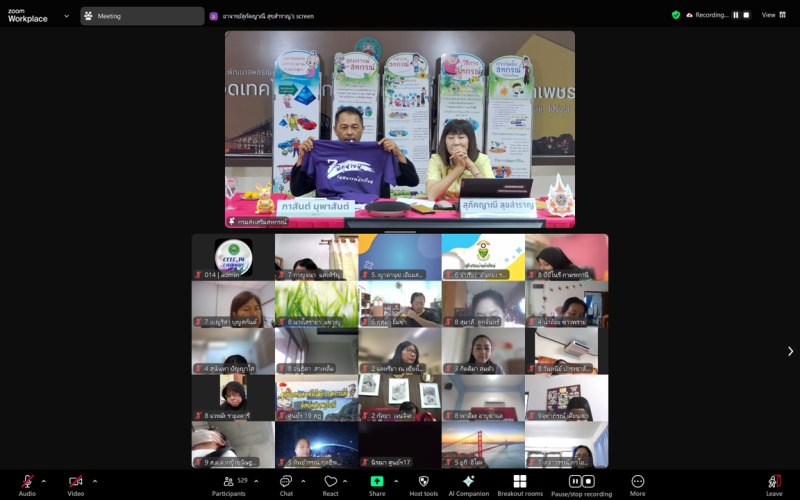Click the shared screen indicator label
Image resolution: width=800 pixels, height=500 pixels.
pos(268,16)
